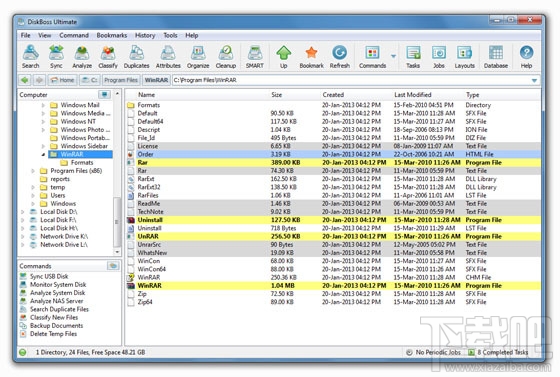Run the Delete Temp Files command

click(54, 334)
